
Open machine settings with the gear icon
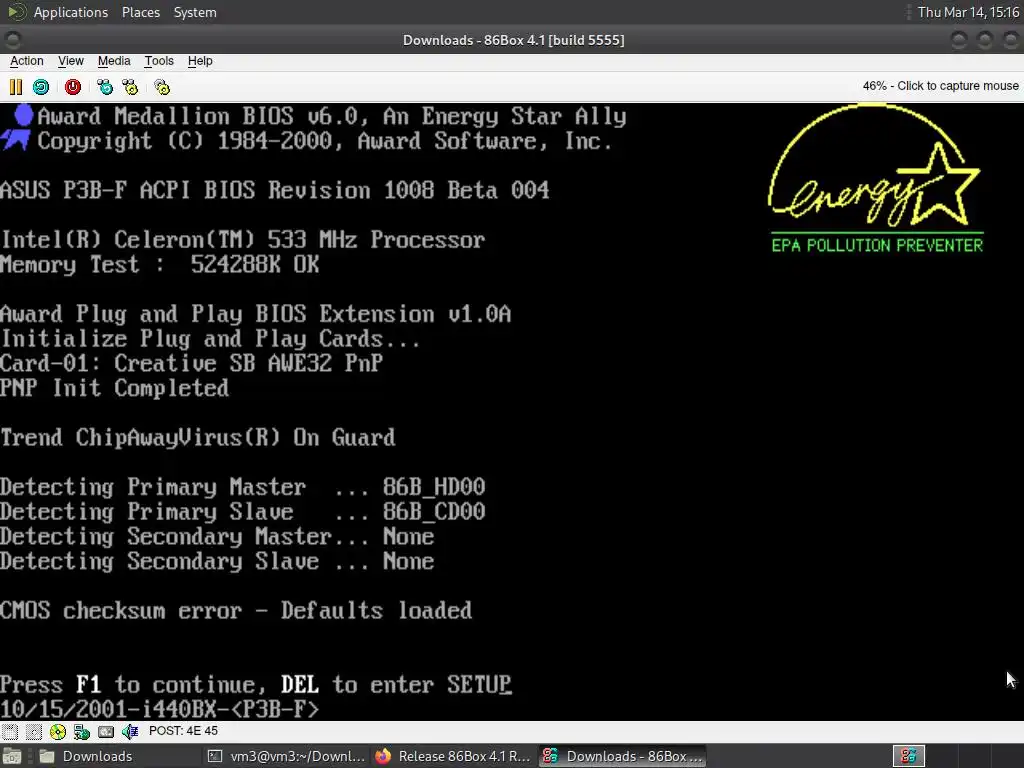click(162, 87)
